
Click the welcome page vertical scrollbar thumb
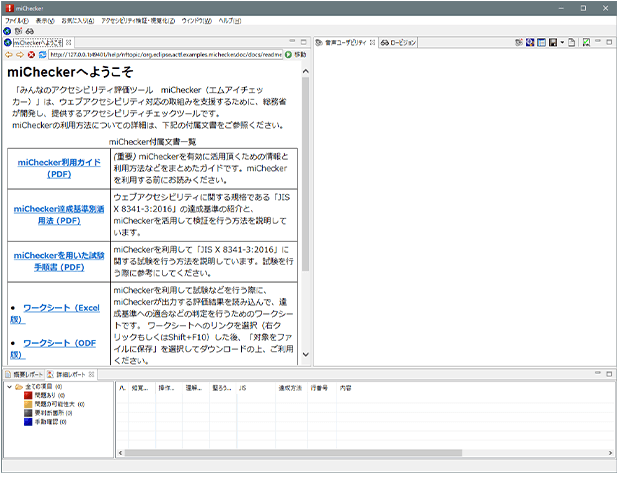[305, 174]
